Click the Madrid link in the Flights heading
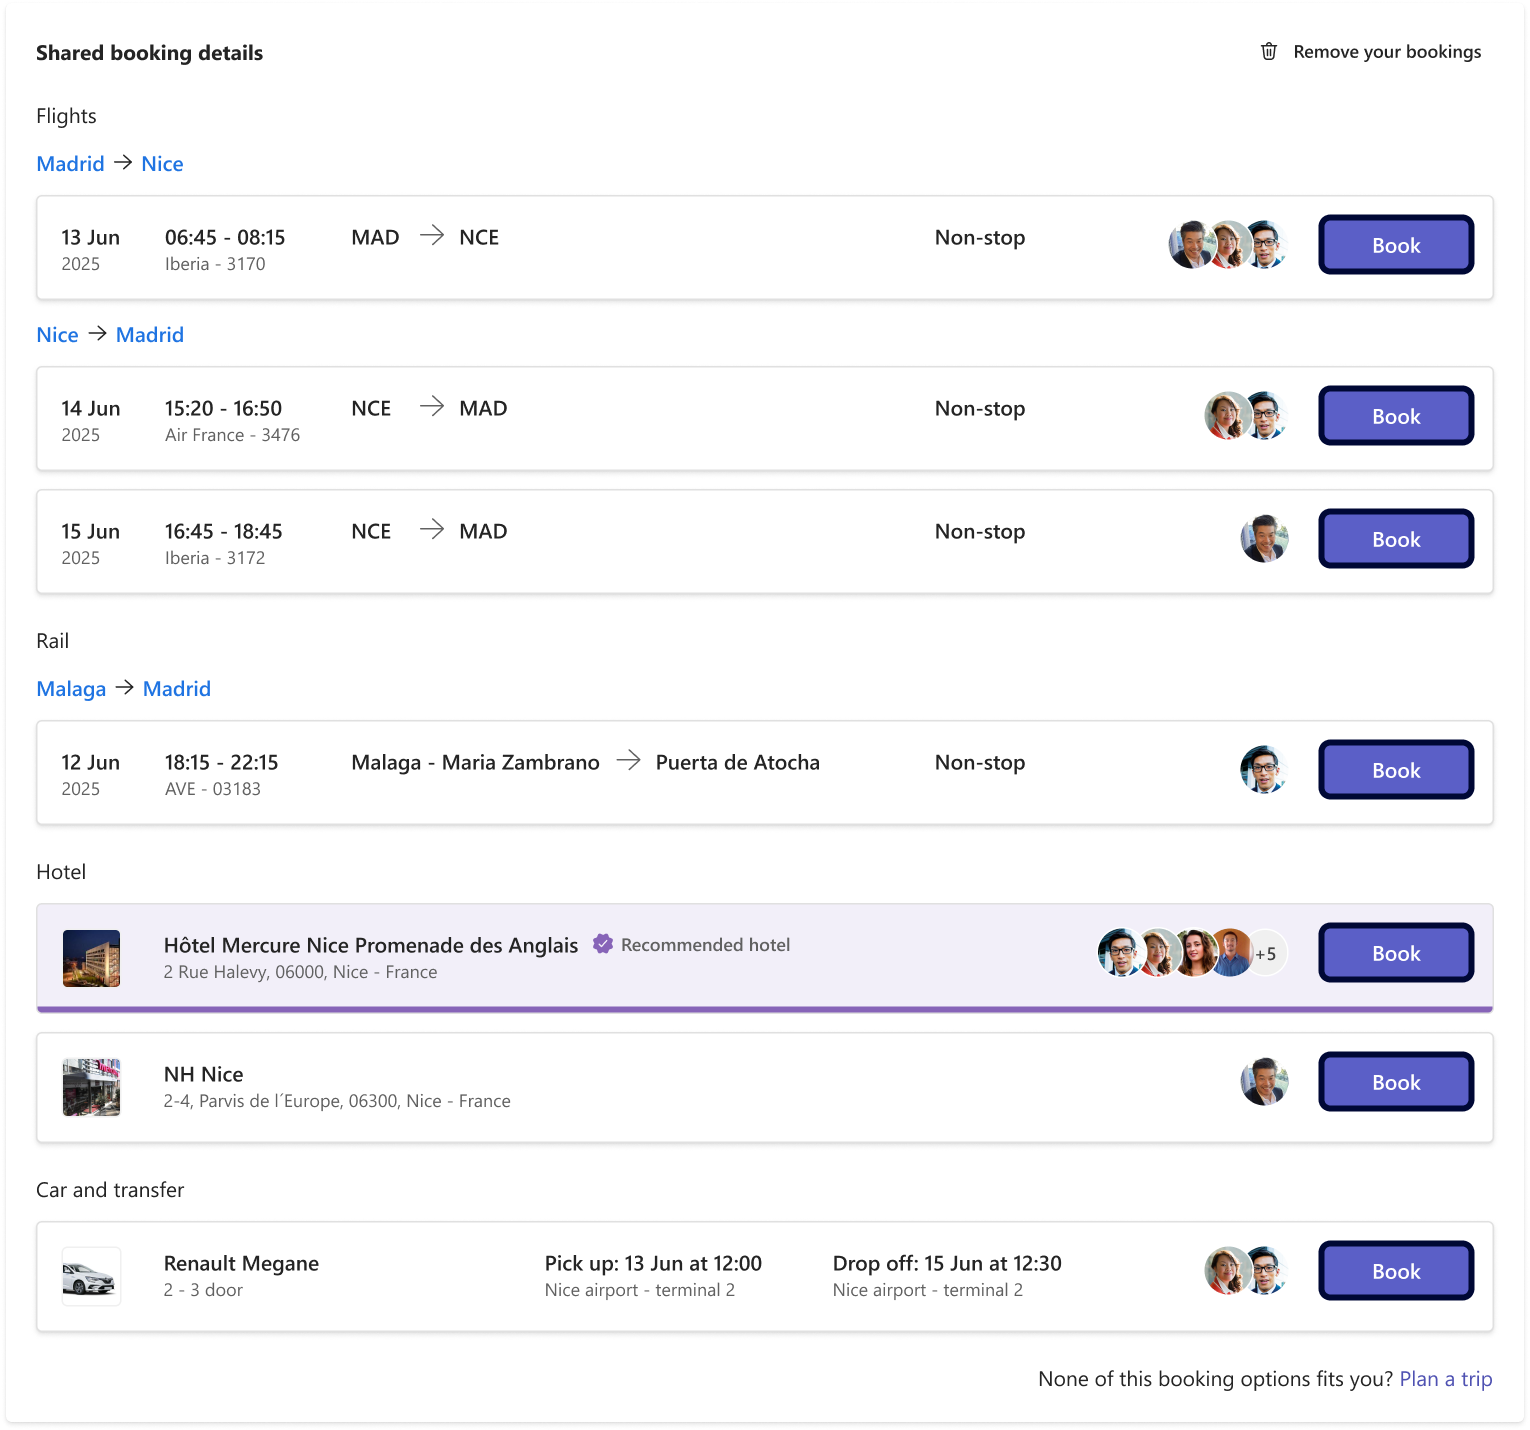The width and height of the screenshot is (1530, 1430). coord(70,164)
